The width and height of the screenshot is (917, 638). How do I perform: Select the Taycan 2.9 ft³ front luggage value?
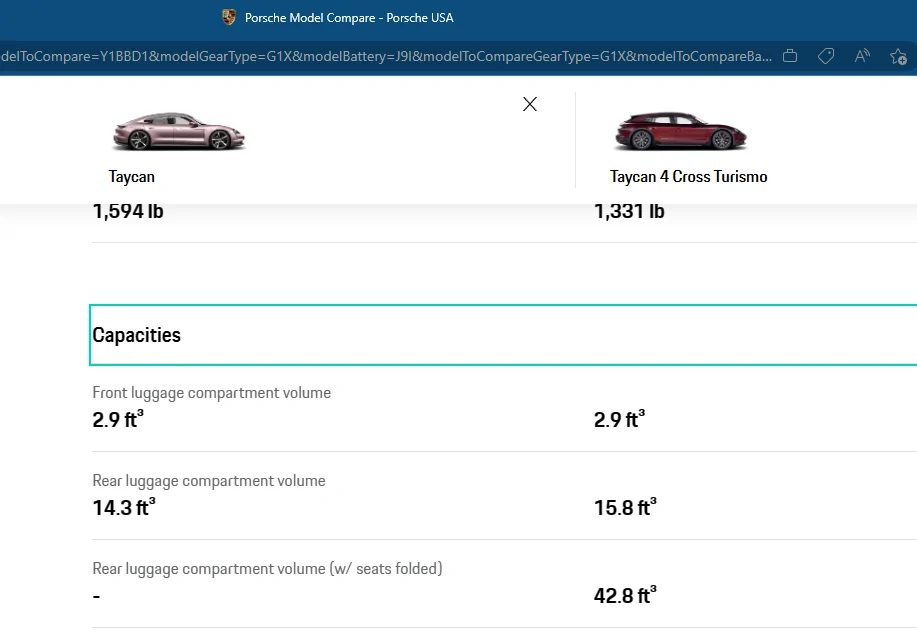pos(118,419)
